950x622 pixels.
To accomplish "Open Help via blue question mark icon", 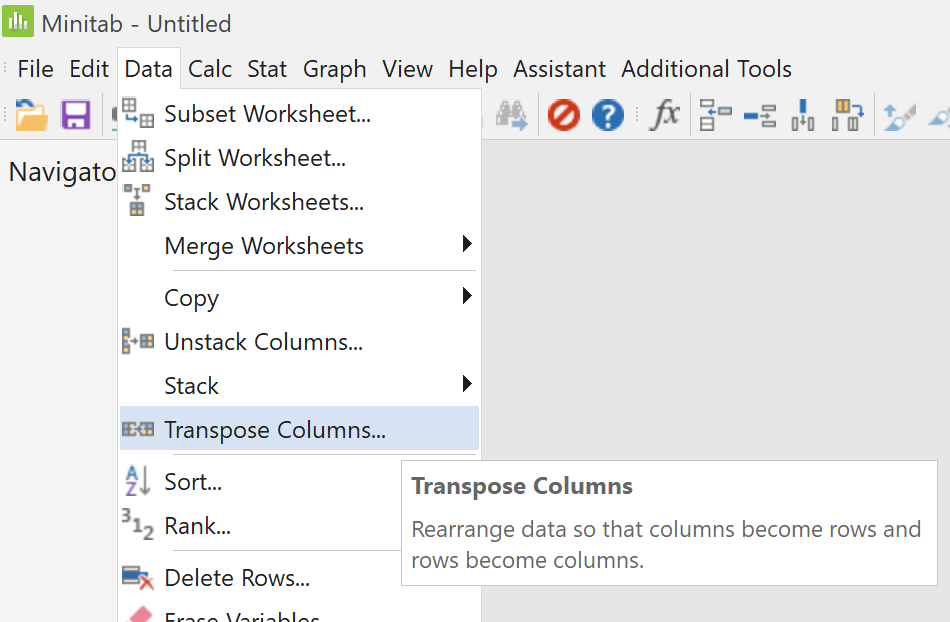I will tap(608, 115).
